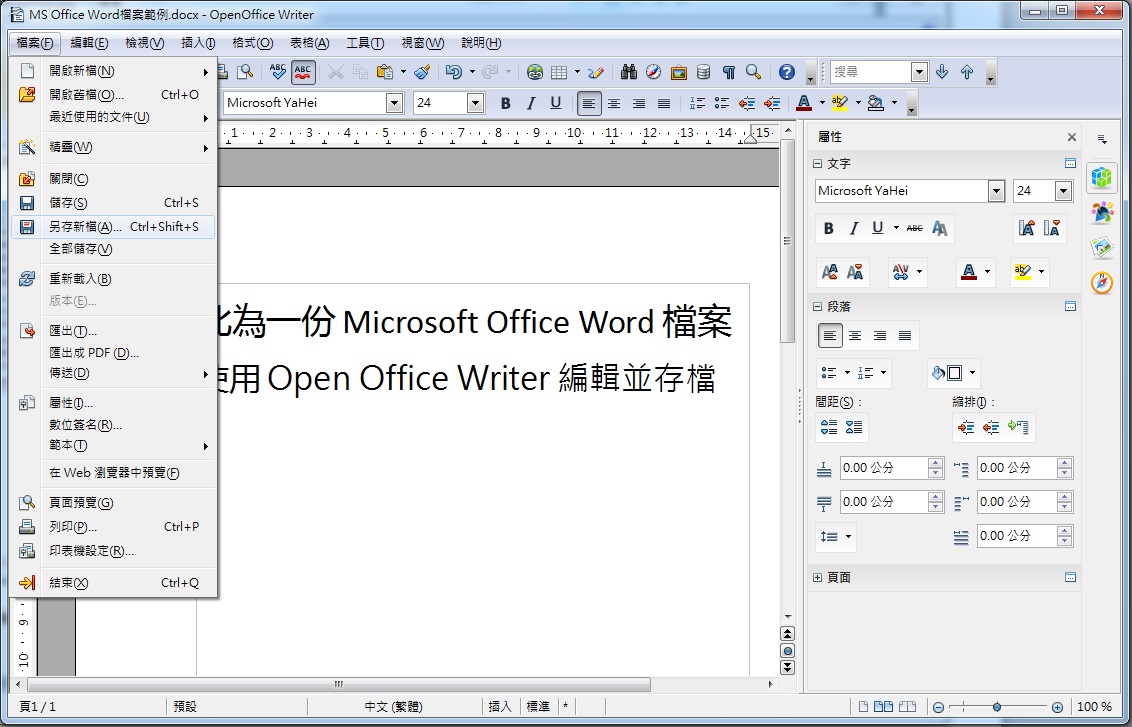This screenshot has height=727, width=1132.
Task: Select 另存新檔 from the File menu
Action: pyautogui.click(x=85, y=227)
